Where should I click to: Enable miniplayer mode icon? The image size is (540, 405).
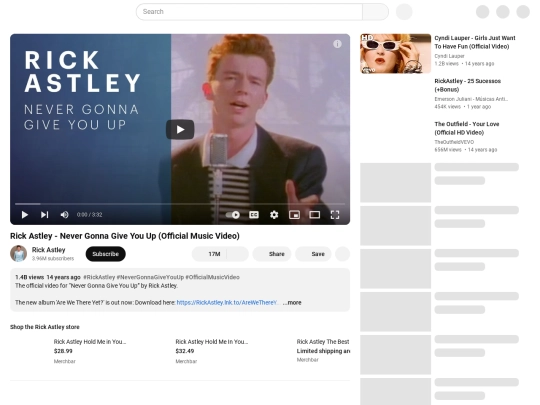pyautogui.click(x=294, y=215)
